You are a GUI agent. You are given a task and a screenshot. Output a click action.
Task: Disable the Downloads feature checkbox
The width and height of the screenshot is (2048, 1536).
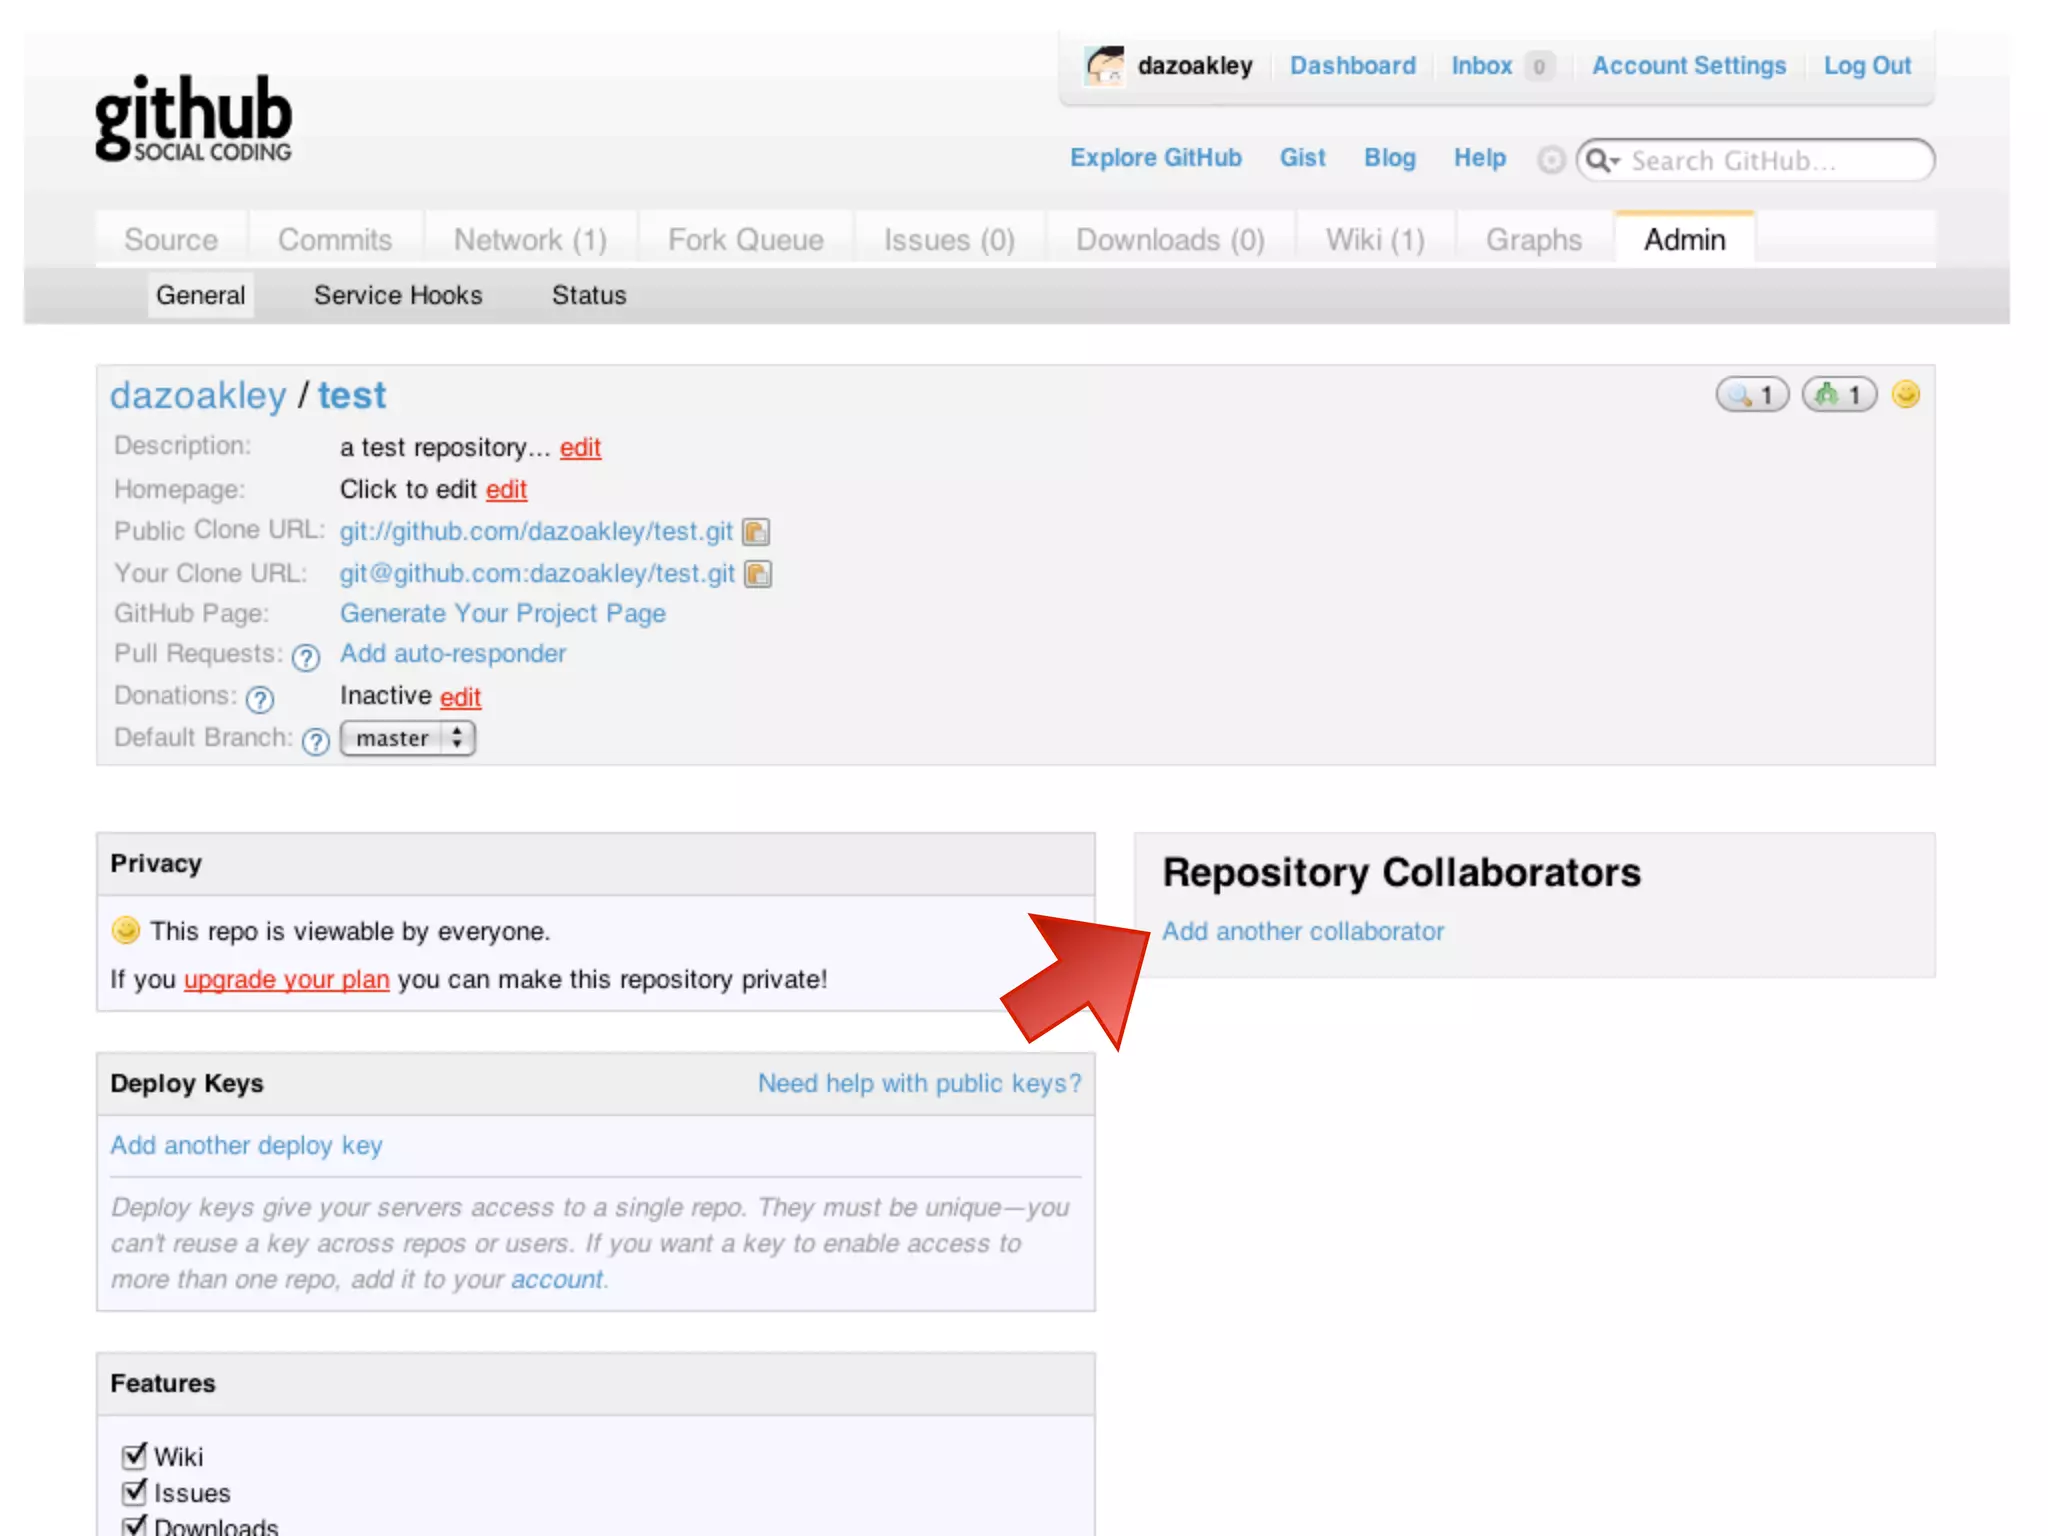tap(134, 1526)
